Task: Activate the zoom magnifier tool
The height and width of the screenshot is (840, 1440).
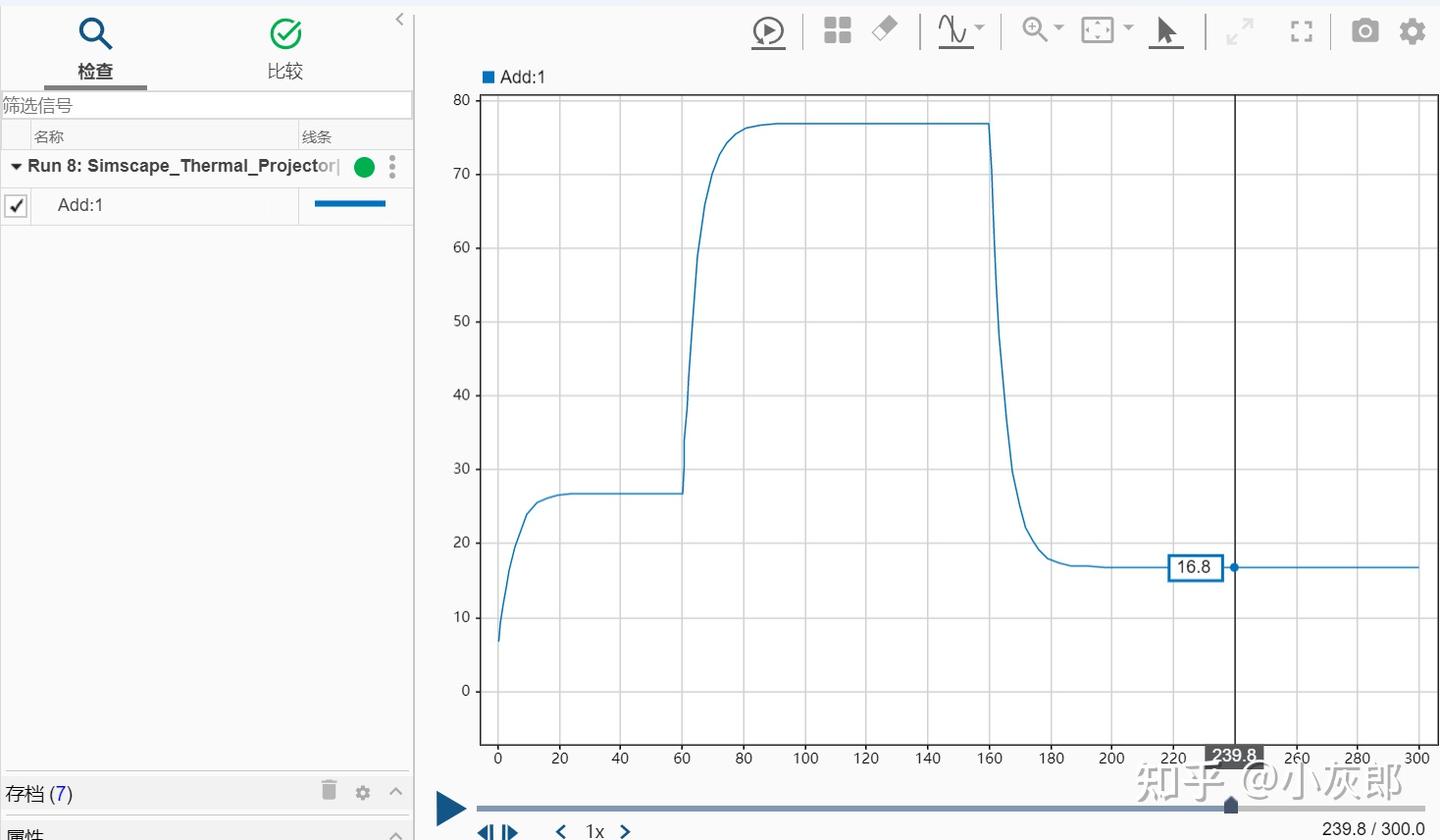Action: [1033, 30]
